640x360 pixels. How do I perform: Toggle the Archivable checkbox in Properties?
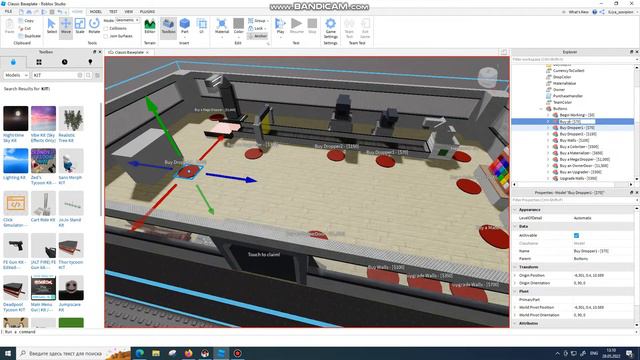click(576, 236)
